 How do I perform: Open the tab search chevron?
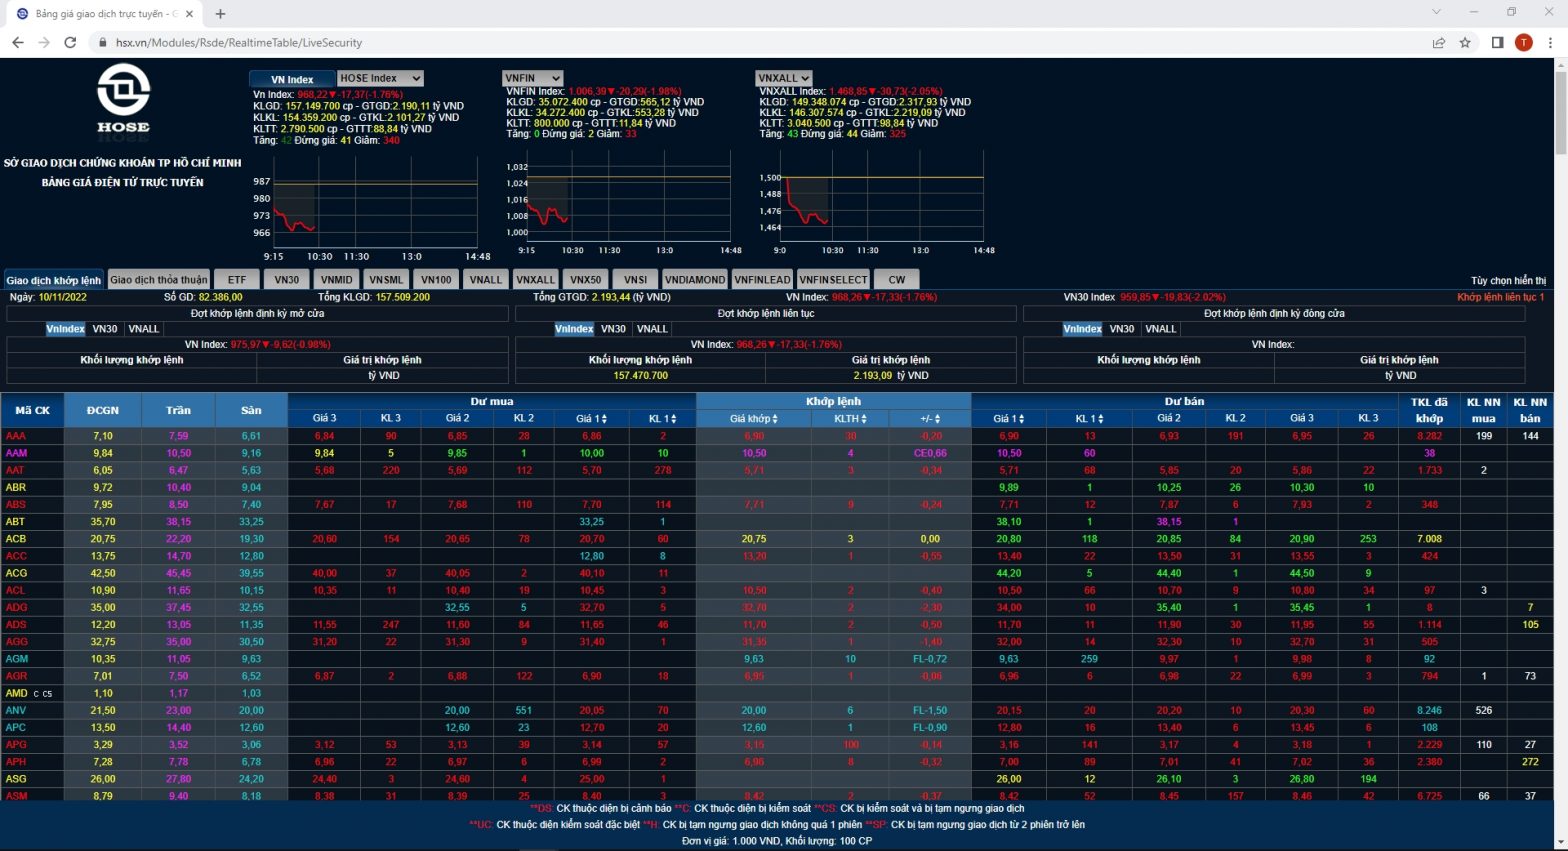1436,12
